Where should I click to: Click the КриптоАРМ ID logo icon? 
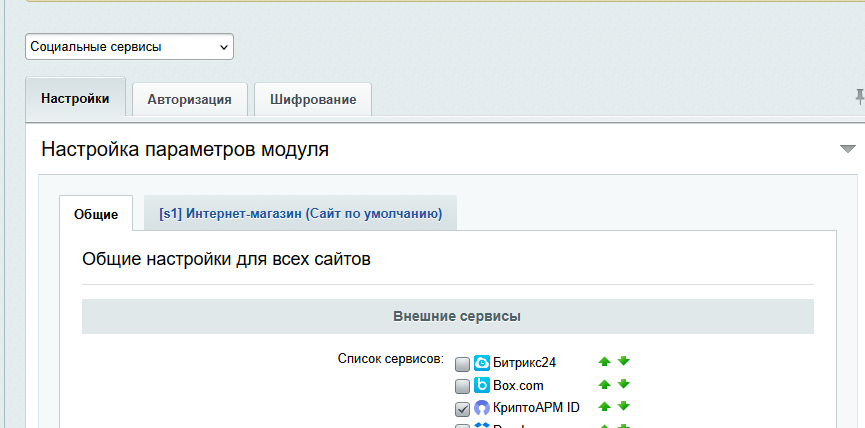pyautogui.click(x=482, y=408)
